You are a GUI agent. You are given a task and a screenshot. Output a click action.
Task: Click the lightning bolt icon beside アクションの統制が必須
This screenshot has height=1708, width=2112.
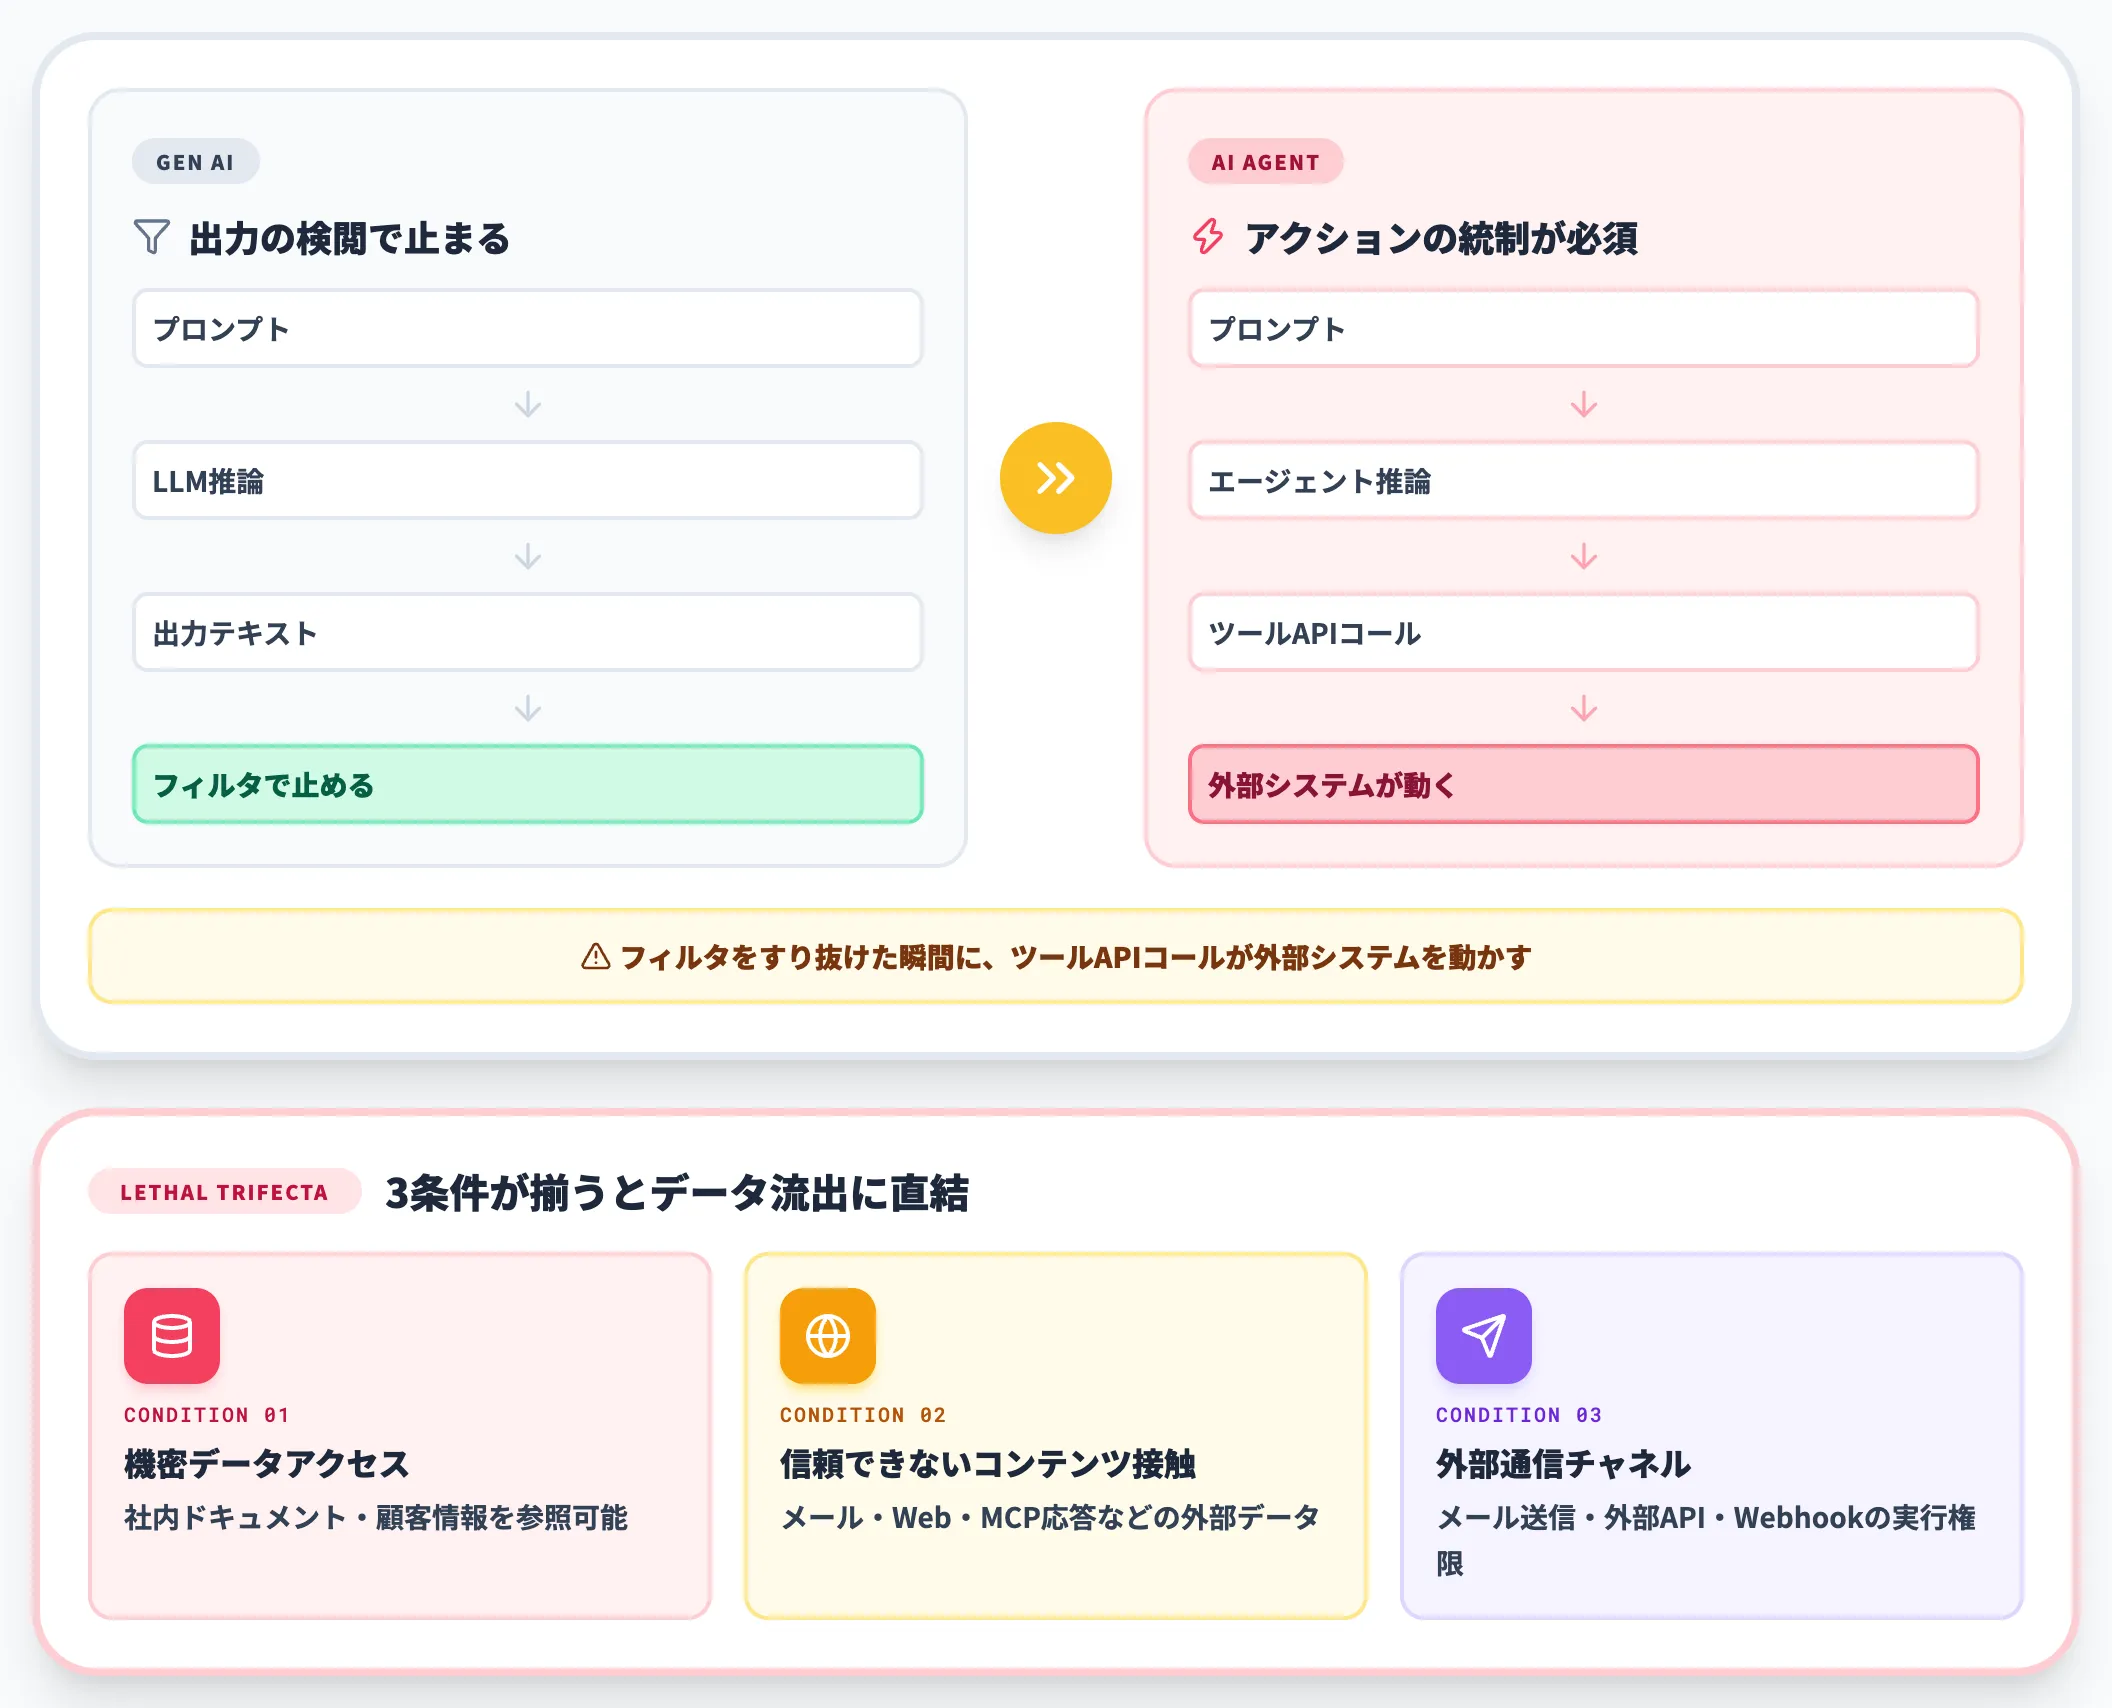pos(1208,237)
